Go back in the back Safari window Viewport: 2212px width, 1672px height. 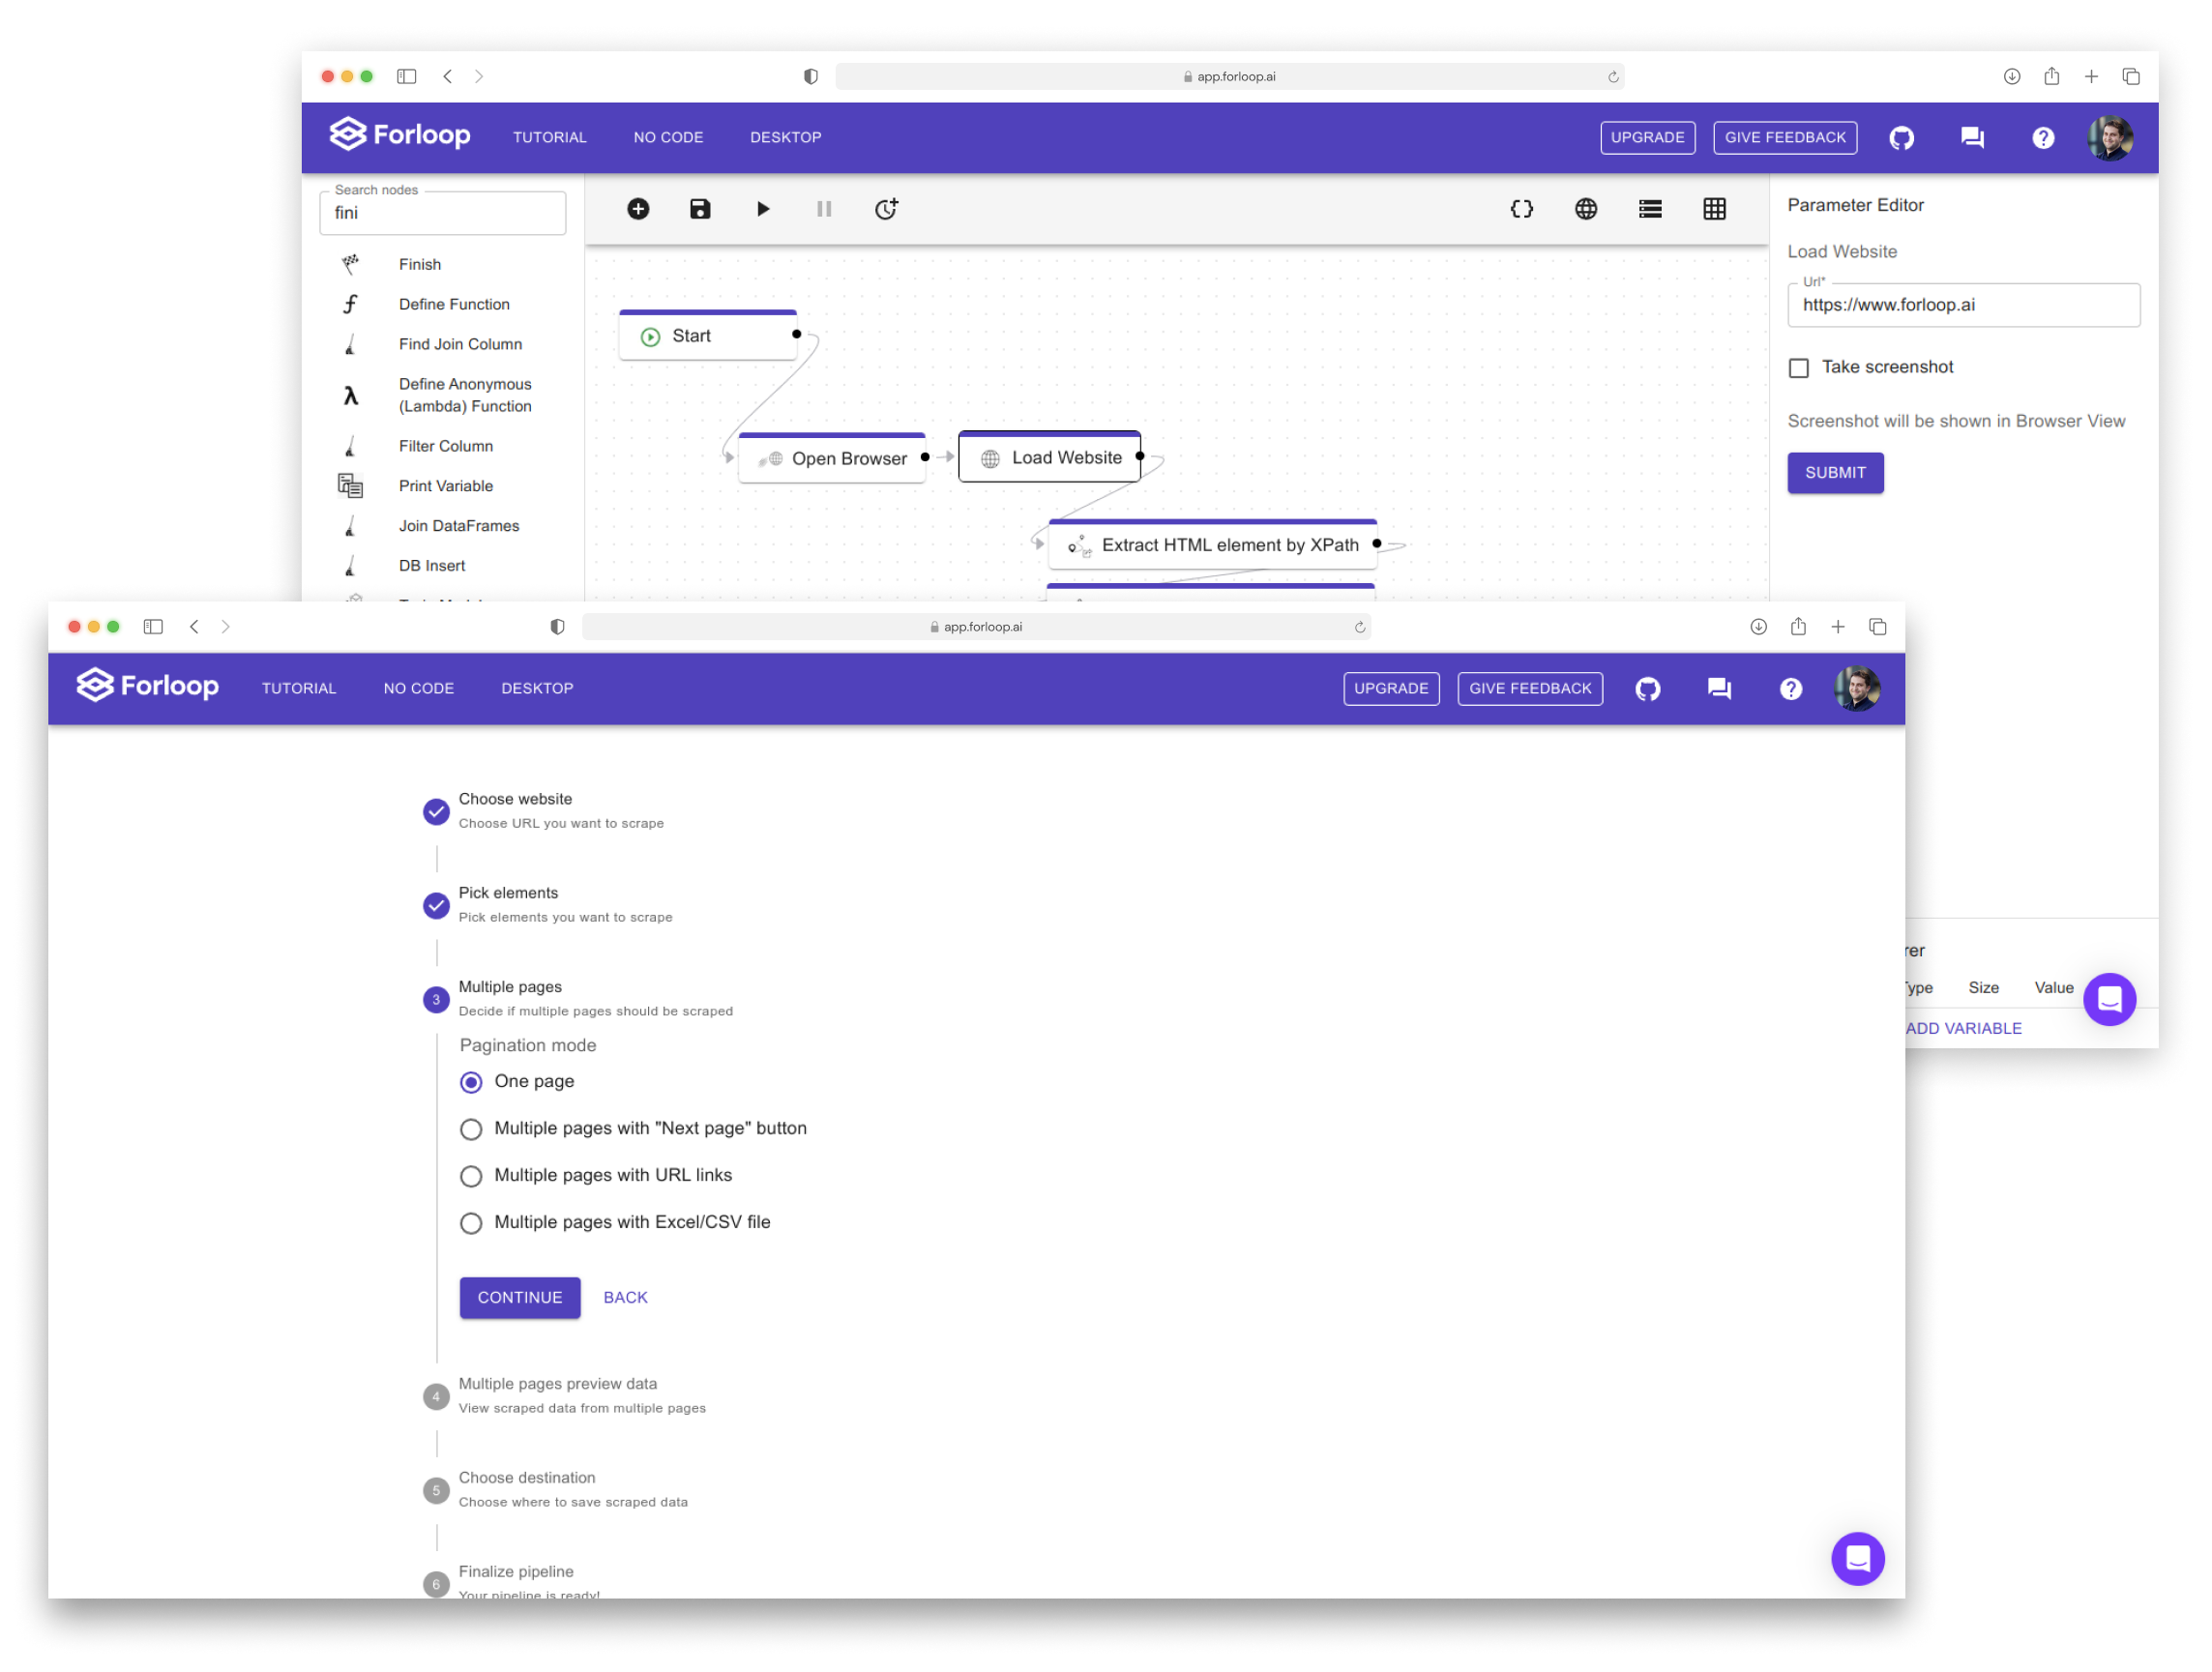pyautogui.click(x=448, y=77)
